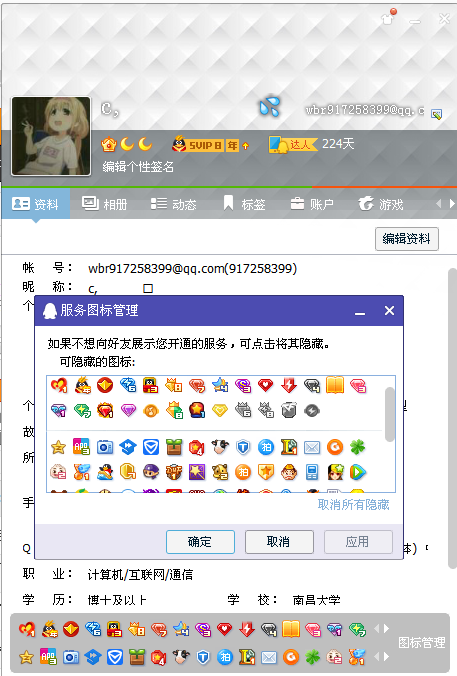Click the 取消所有隐藏 link
Viewport: 457px width, 676px height.
(x=354, y=504)
